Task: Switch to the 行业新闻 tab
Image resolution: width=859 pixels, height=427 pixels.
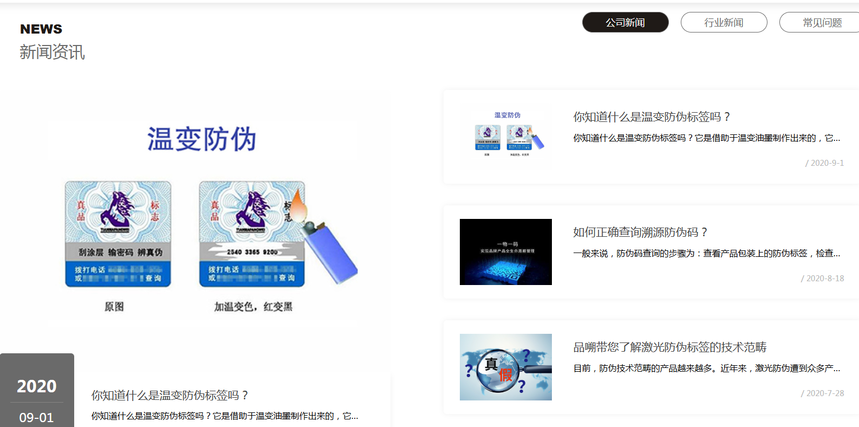Action: (x=724, y=22)
